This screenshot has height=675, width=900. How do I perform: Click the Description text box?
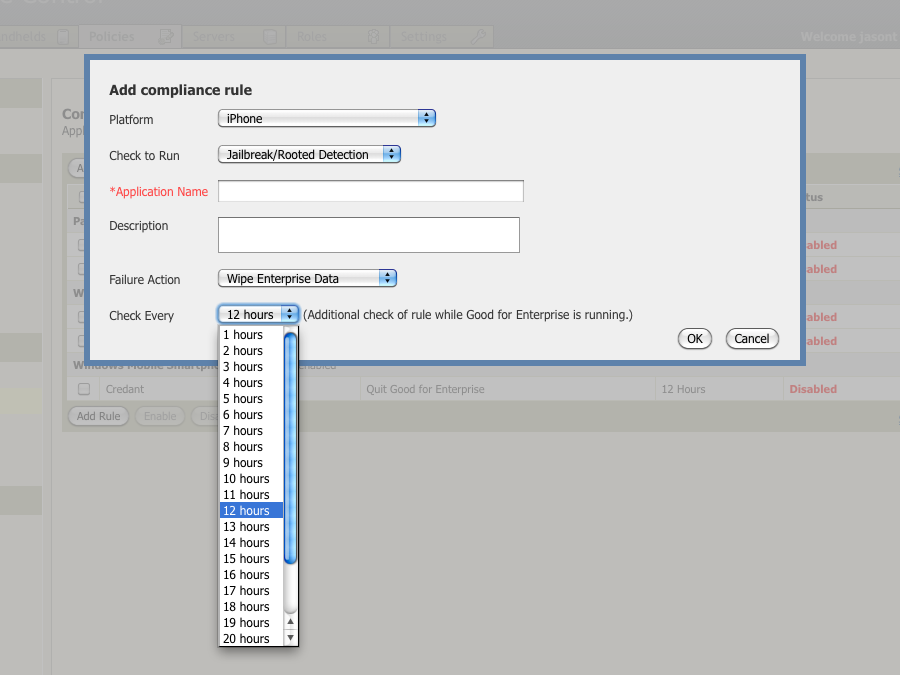(x=368, y=235)
